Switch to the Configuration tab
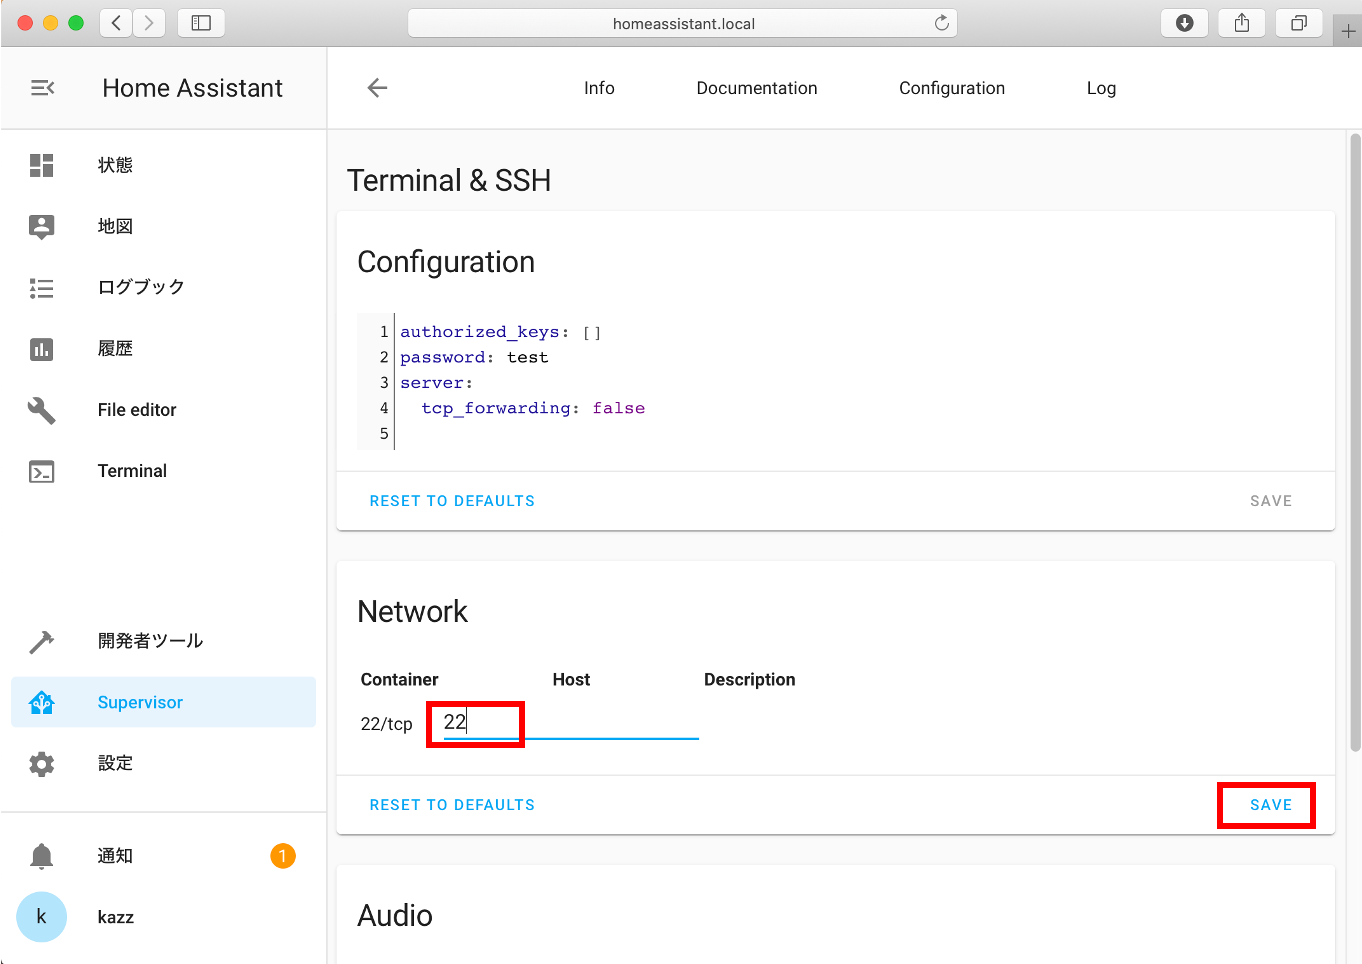This screenshot has width=1362, height=964. pyautogui.click(x=952, y=88)
